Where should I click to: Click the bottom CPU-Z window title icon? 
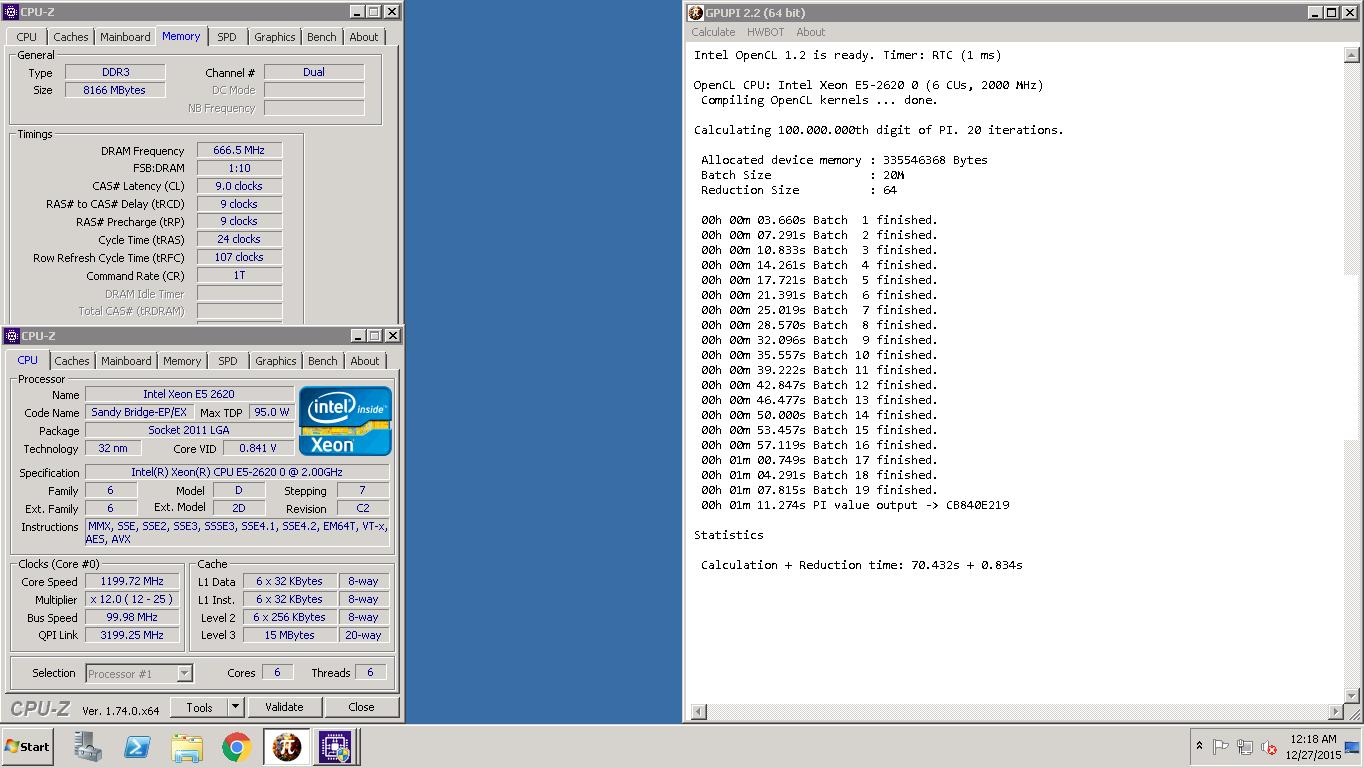click(x=12, y=336)
